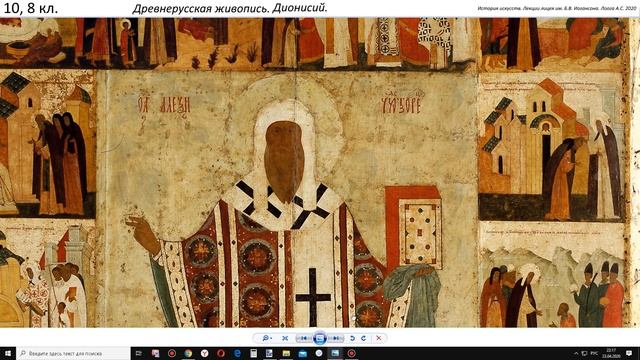Switch to the active Photo Viewer taskbar icon
Image resolution: width=640 pixels, height=360 pixels.
point(335,353)
